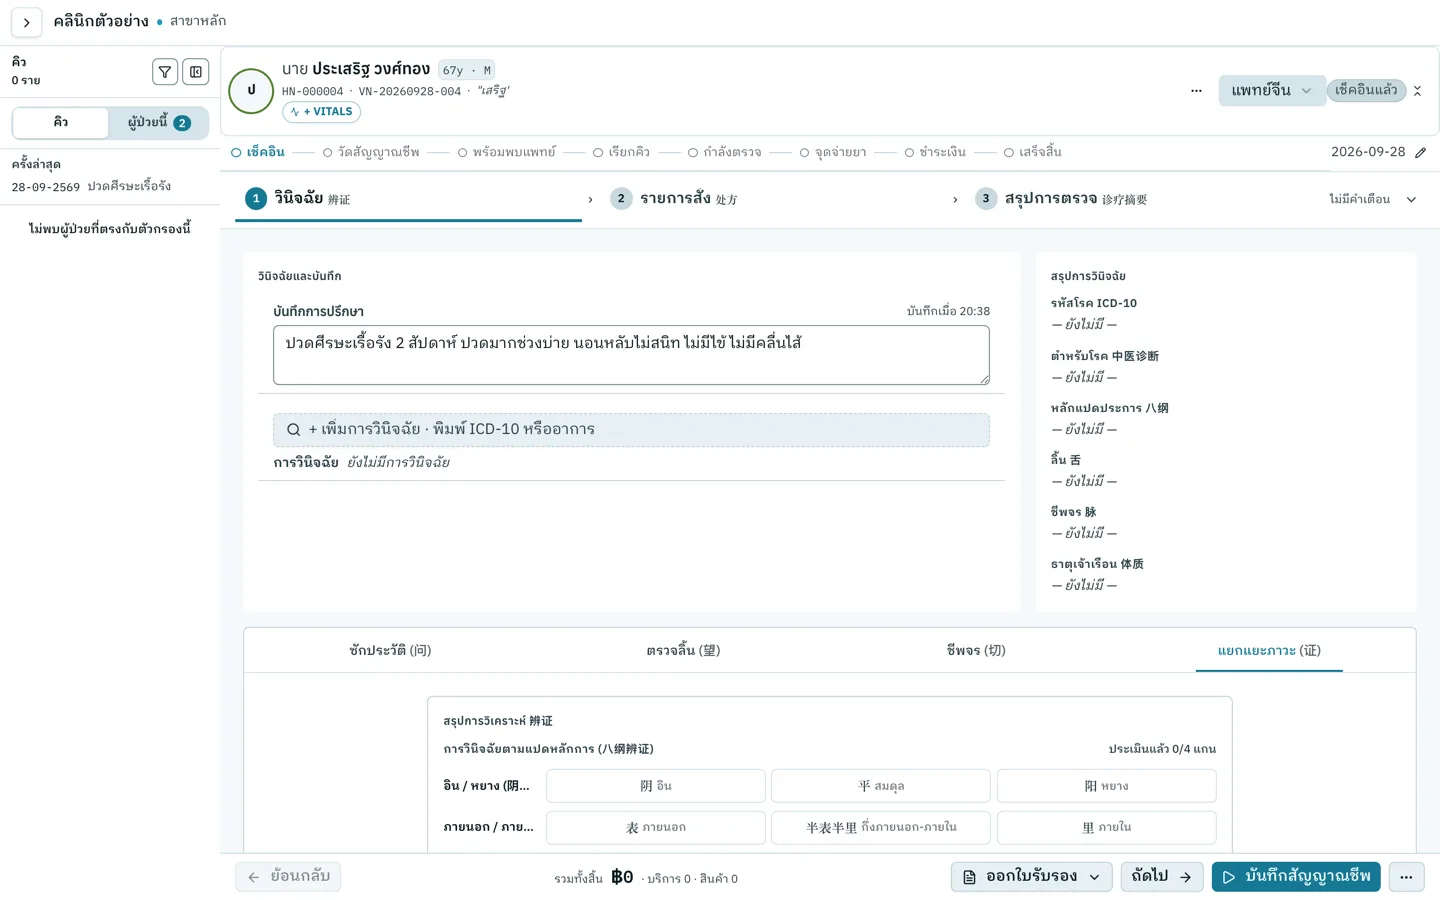1440x900 pixels.
Task: Switch to the คิว tab
Action: click(x=61, y=122)
